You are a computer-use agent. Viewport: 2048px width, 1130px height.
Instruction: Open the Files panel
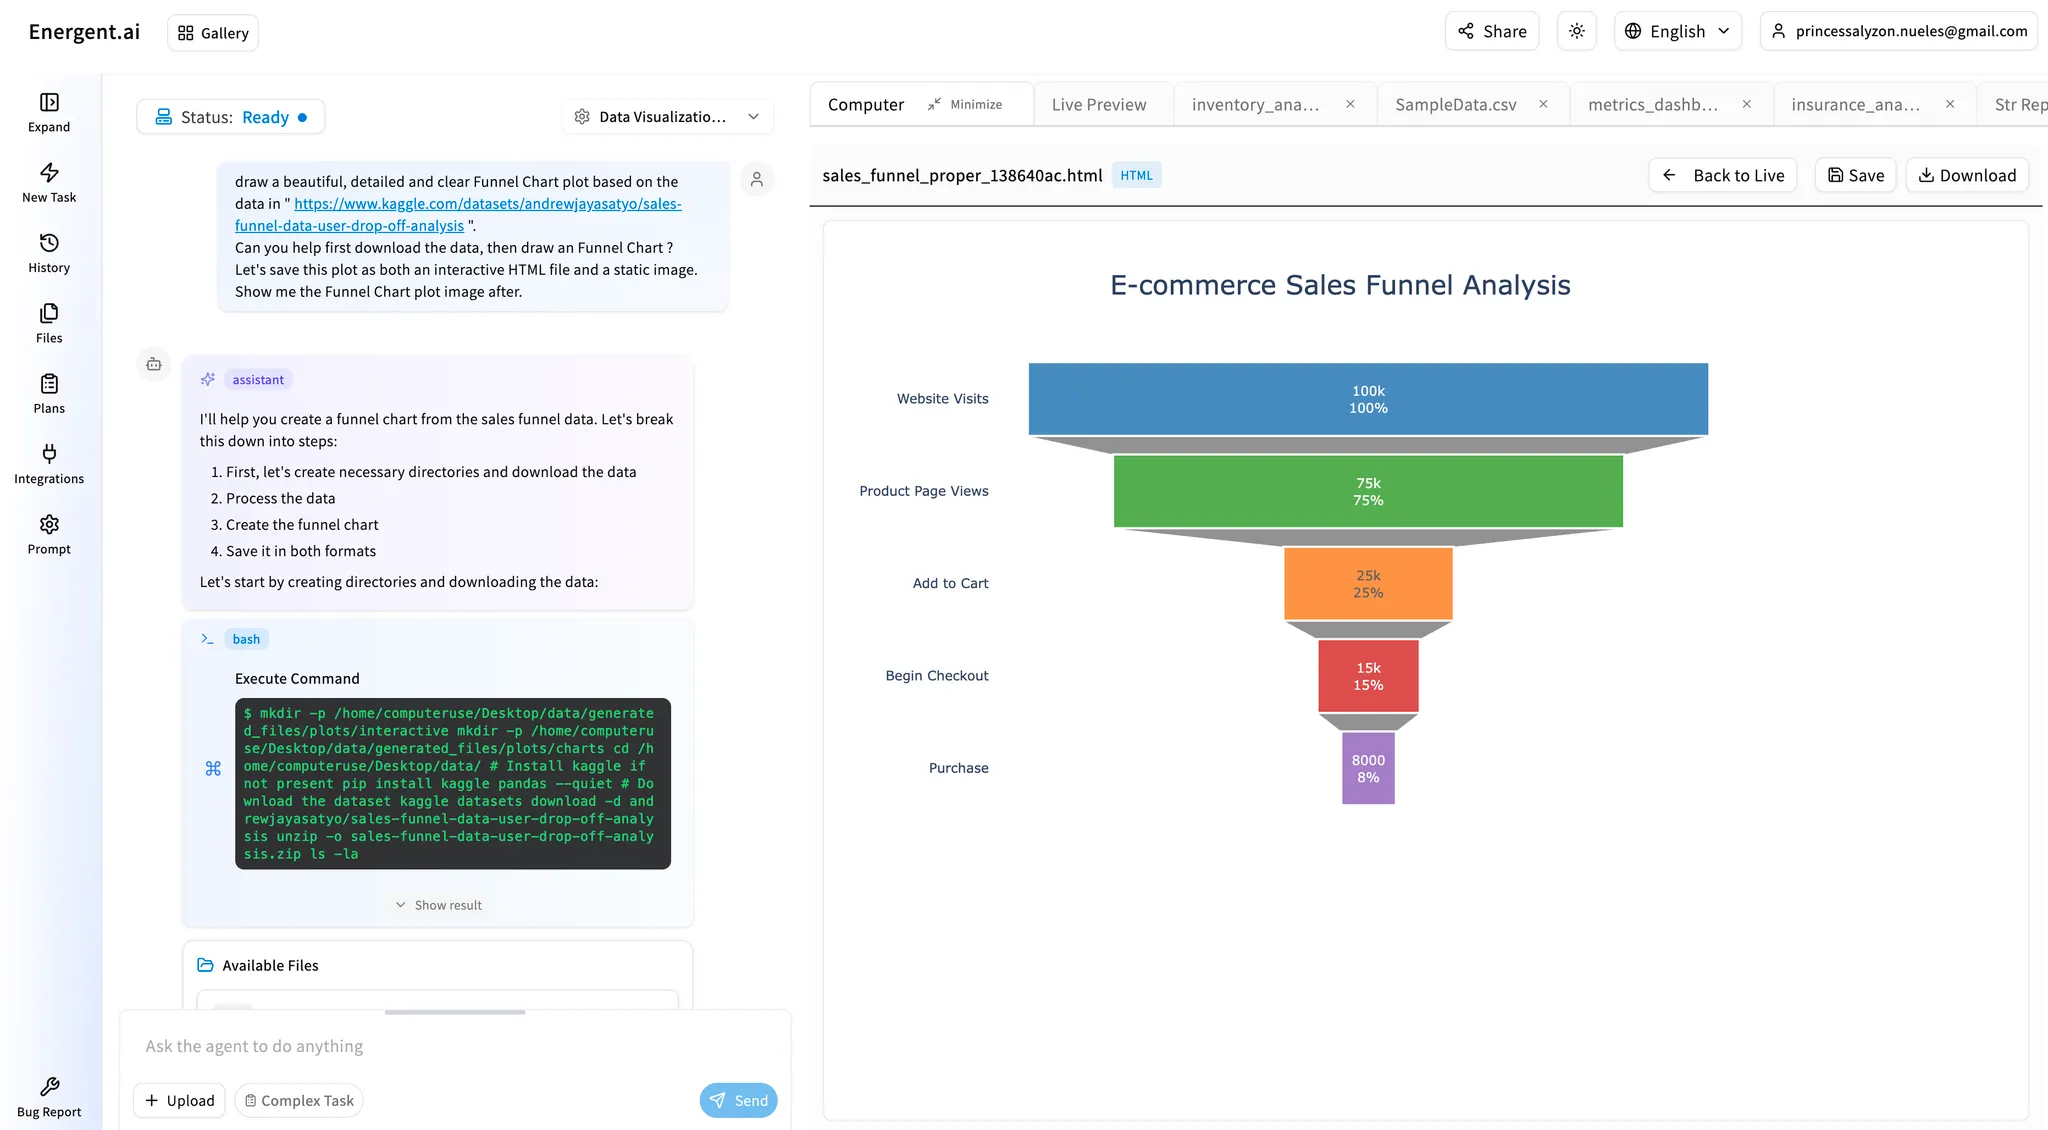pos(49,322)
